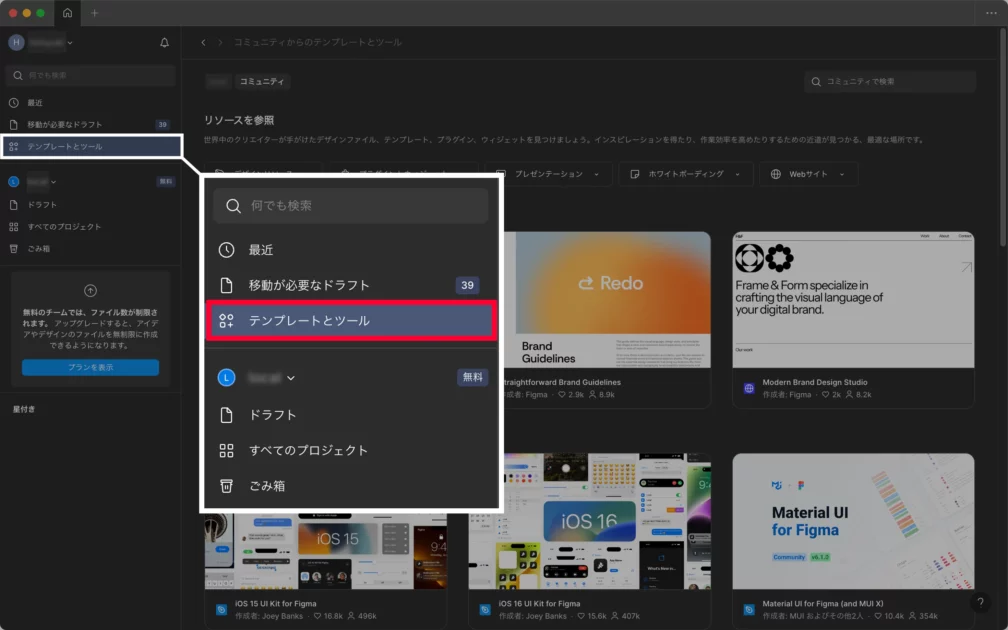Select ドラフト in the left sidebar
This screenshot has height=630, width=1008.
[x=42, y=205]
